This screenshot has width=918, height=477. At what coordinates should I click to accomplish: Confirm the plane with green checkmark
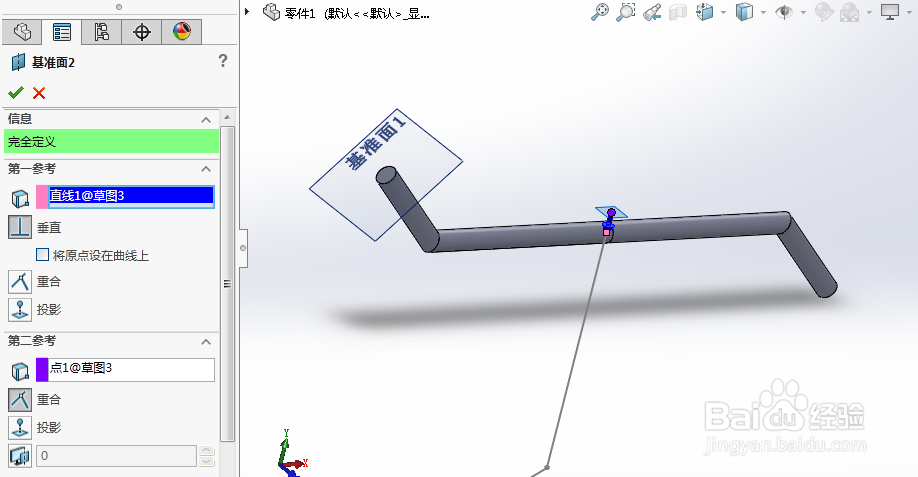tap(16, 92)
